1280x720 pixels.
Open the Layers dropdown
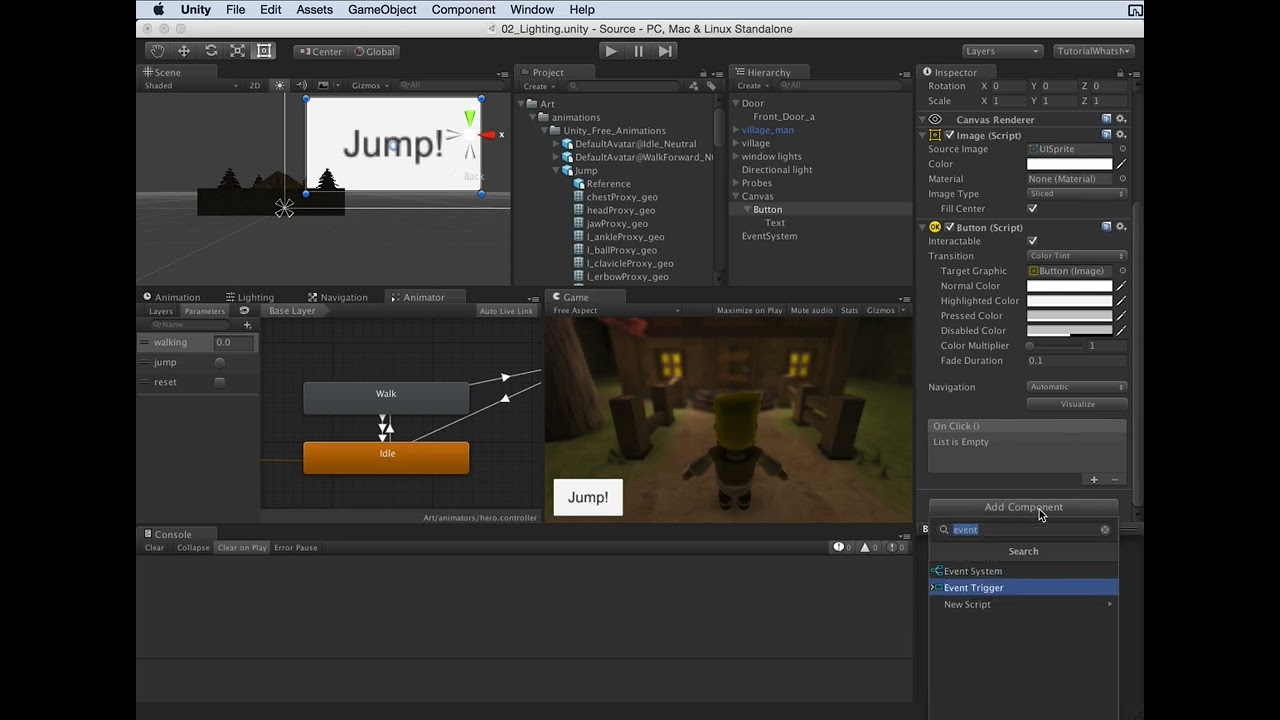1003,51
